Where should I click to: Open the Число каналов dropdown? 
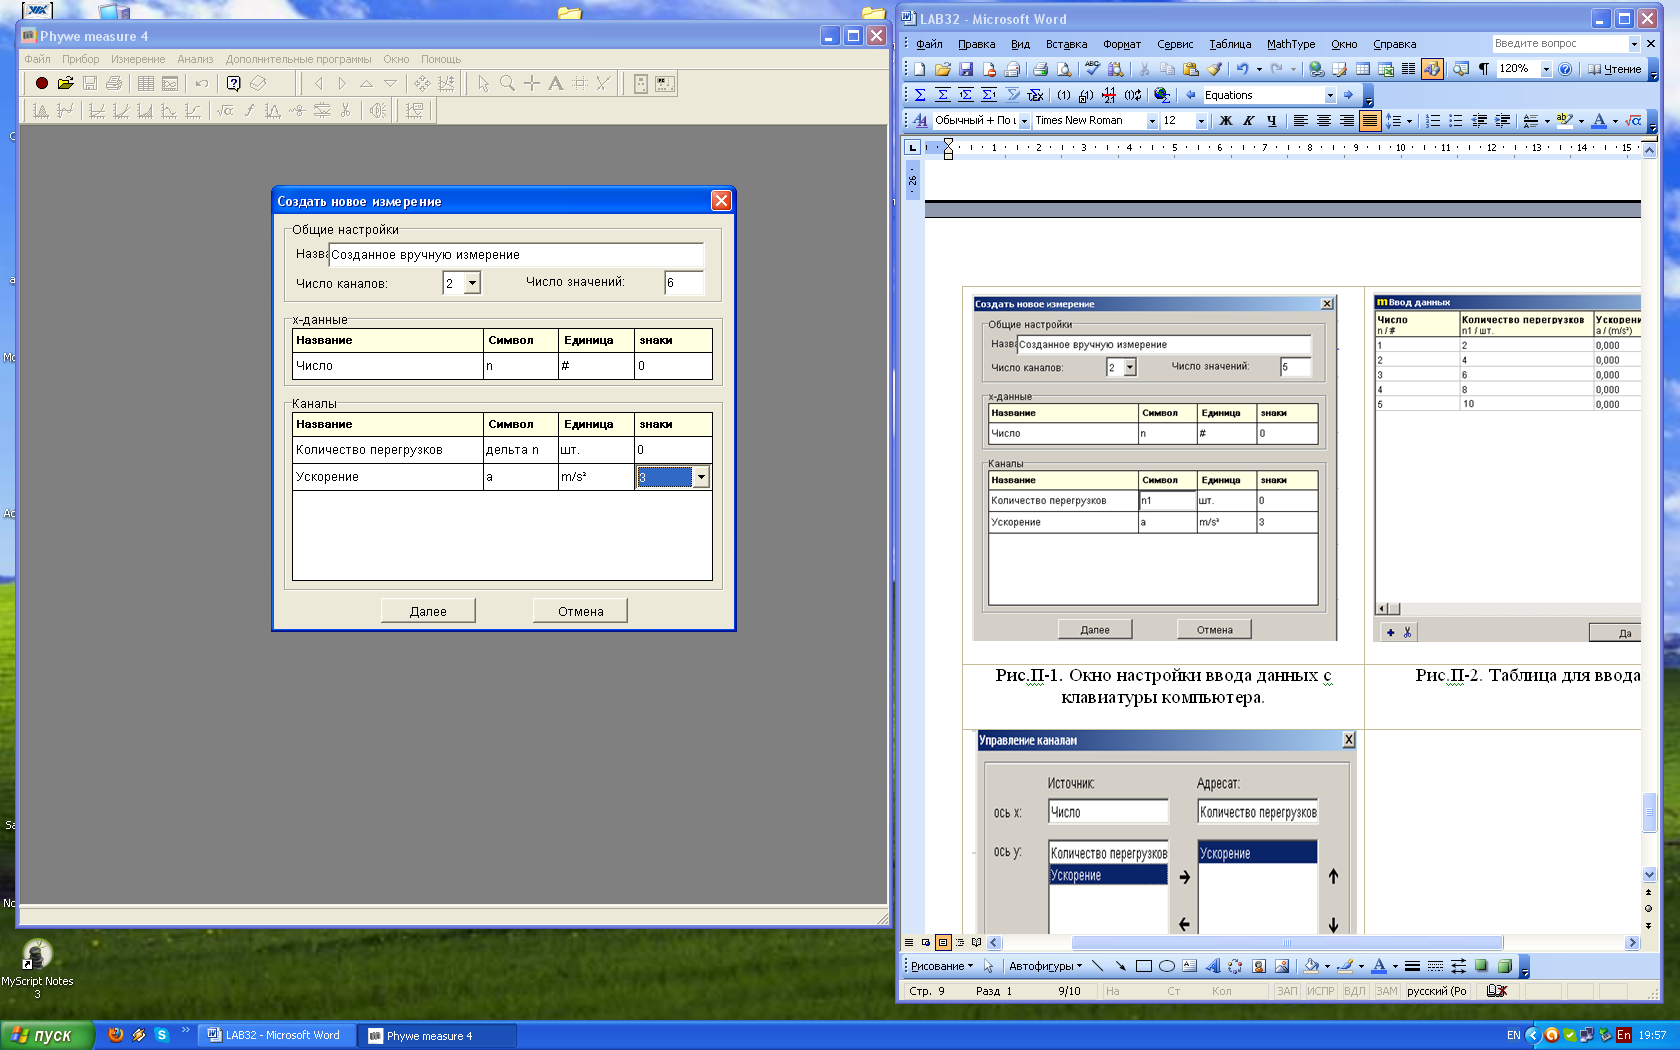coord(472,283)
